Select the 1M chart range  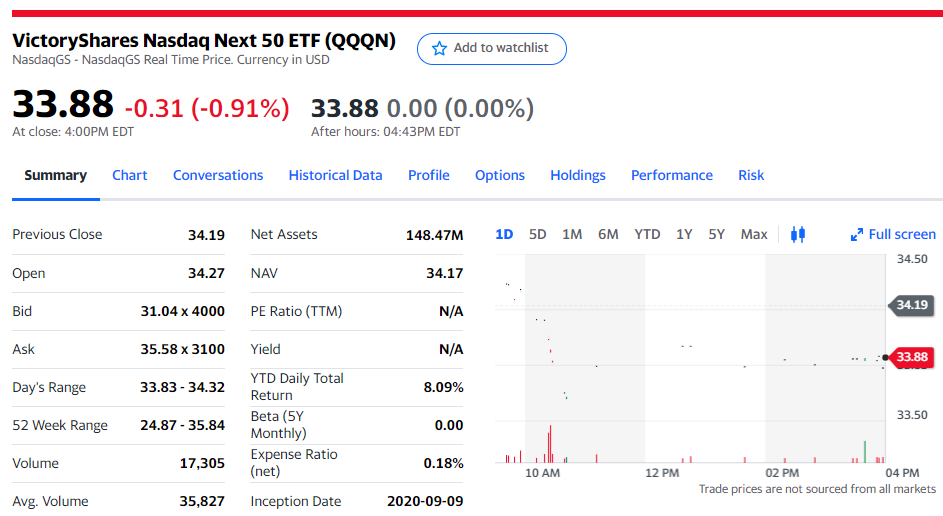(572, 234)
